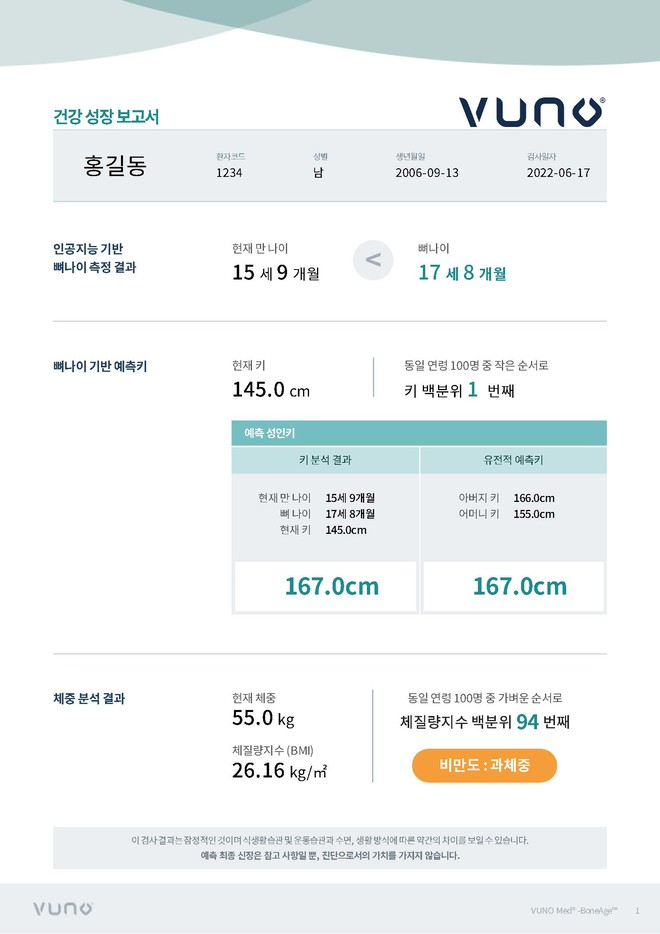
Task: Click the patient name 홍길동
Action: point(115,167)
